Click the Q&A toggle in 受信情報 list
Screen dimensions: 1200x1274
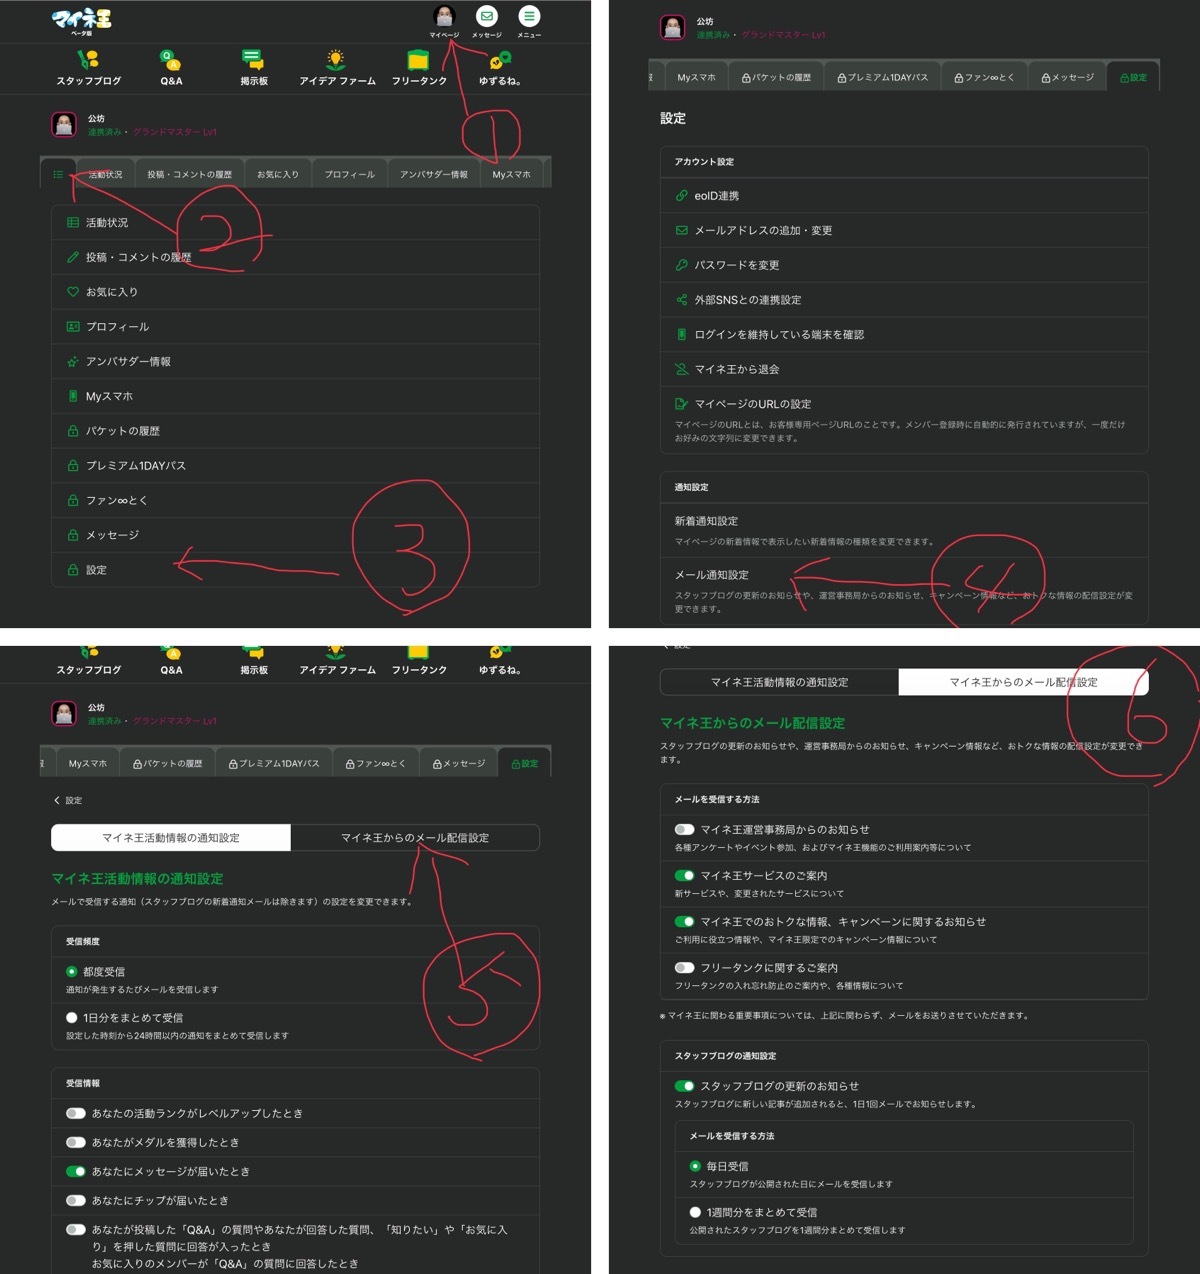click(x=75, y=1229)
